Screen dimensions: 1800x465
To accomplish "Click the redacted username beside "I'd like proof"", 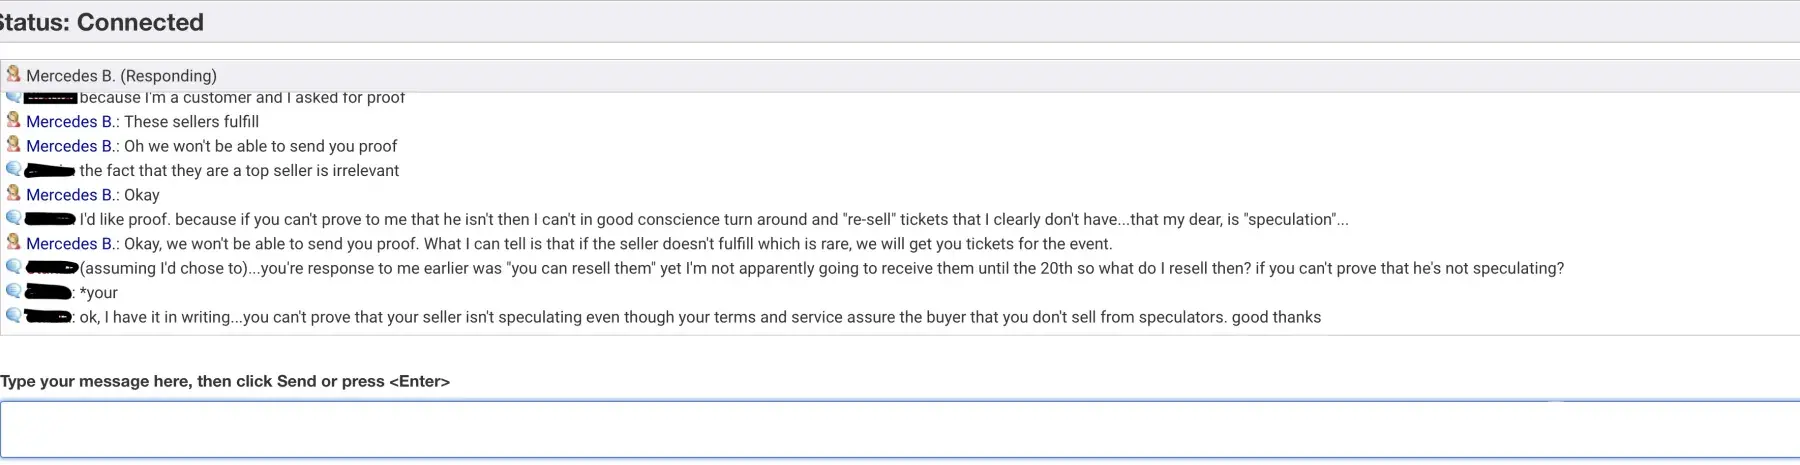I will [x=50, y=219].
